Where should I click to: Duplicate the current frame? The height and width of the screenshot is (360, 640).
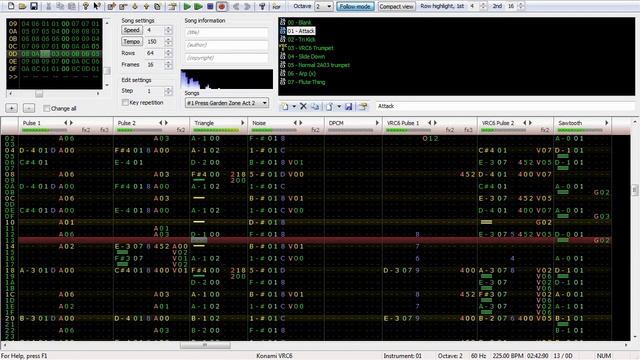tap(158, 6)
